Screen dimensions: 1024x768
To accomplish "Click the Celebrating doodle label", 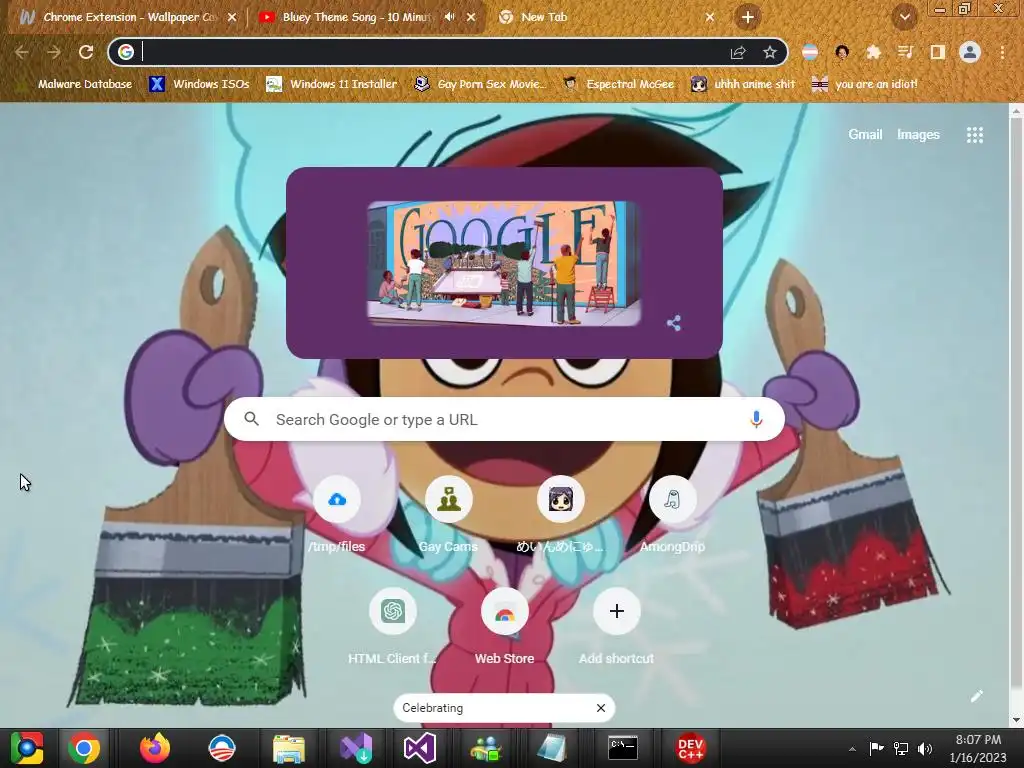I will [432, 708].
